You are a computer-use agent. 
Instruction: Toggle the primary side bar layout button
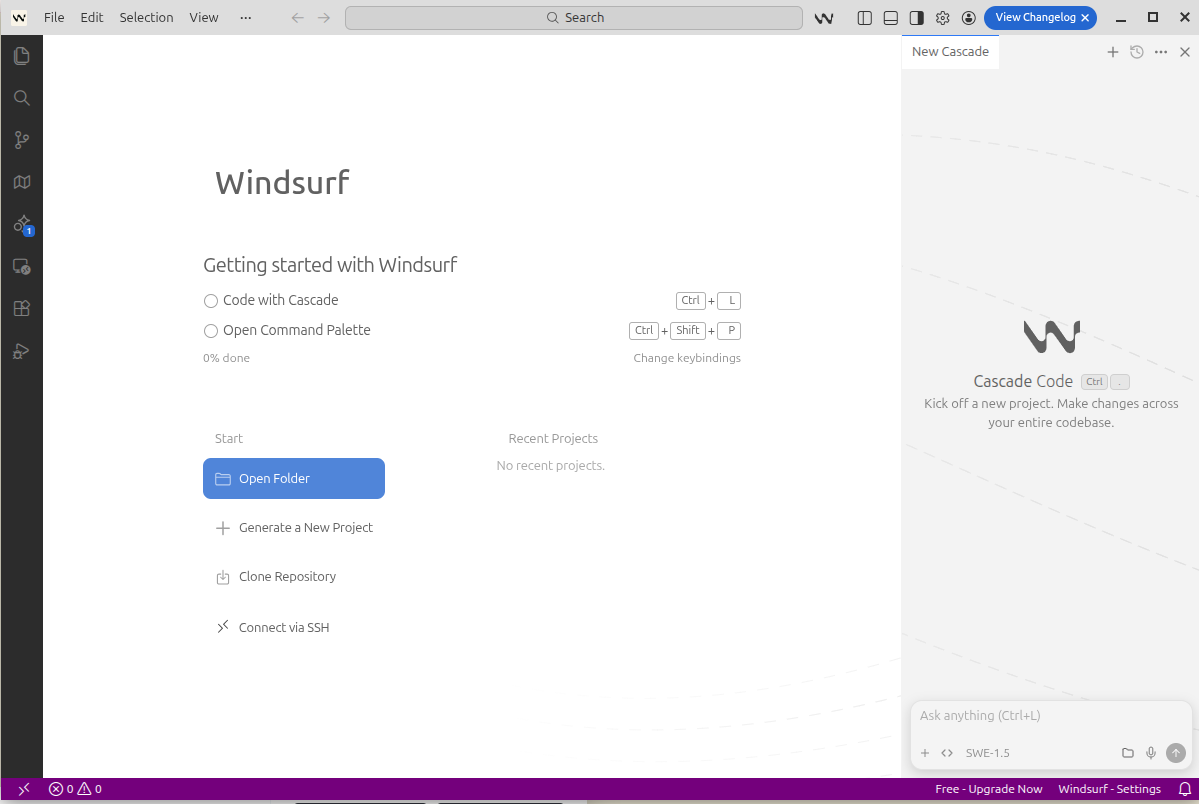(865, 18)
